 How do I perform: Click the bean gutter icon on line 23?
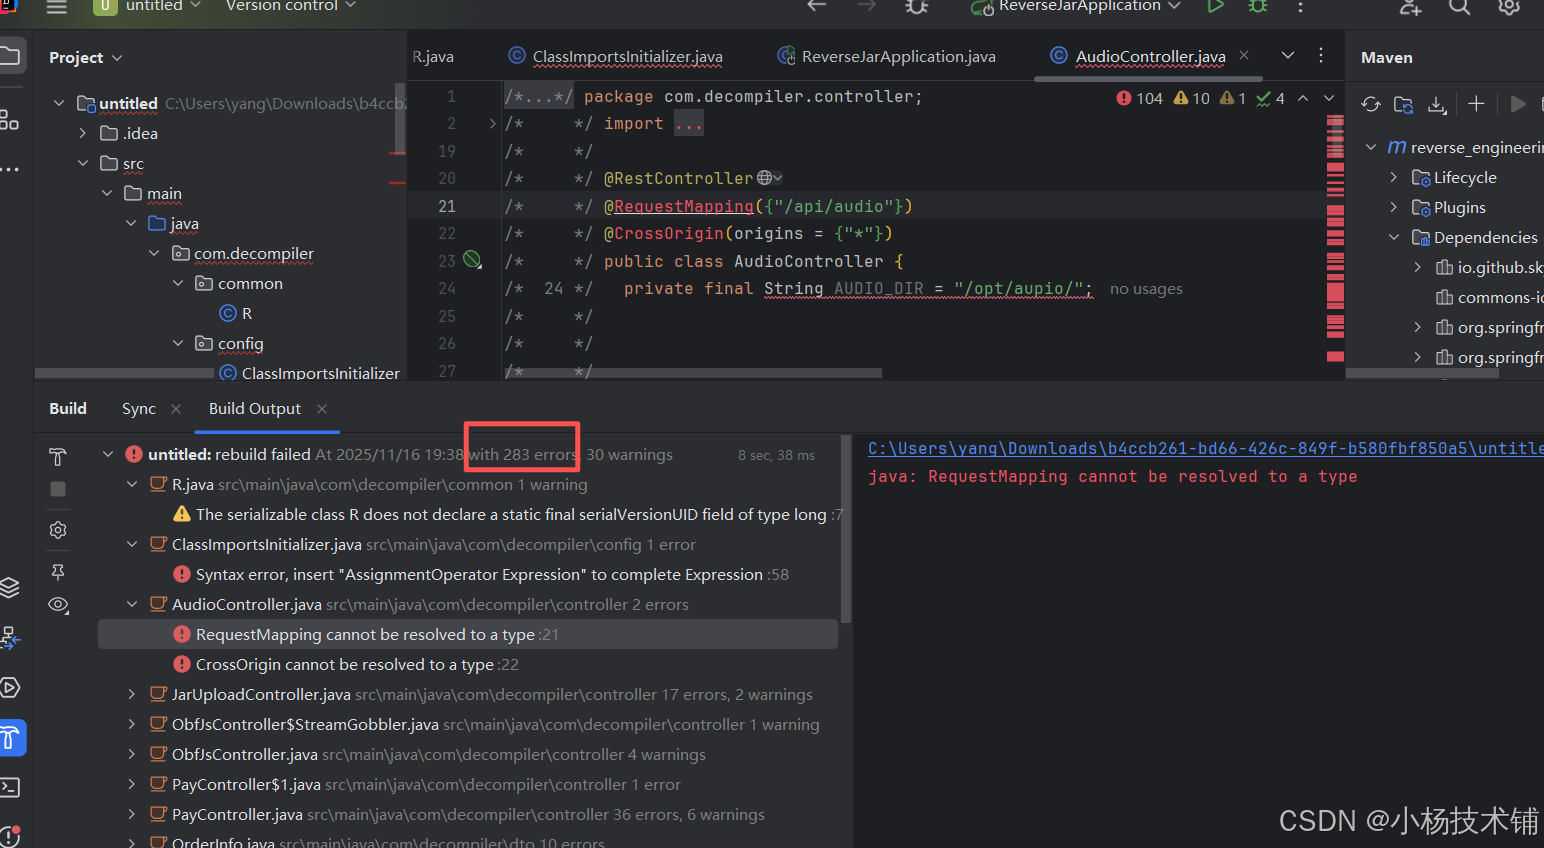point(473,260)
